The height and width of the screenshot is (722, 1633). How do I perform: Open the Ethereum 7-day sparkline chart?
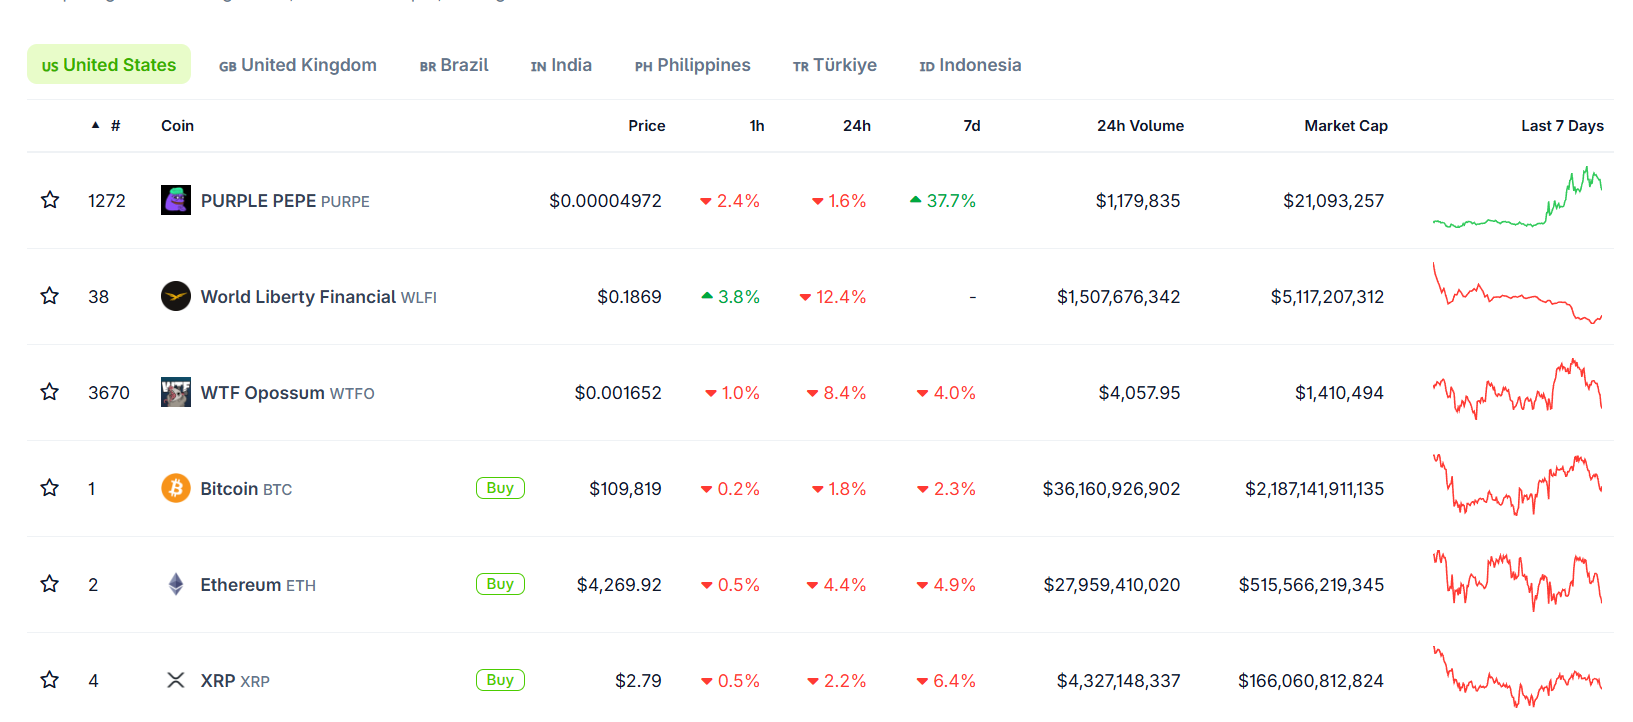click(1517, 581)
